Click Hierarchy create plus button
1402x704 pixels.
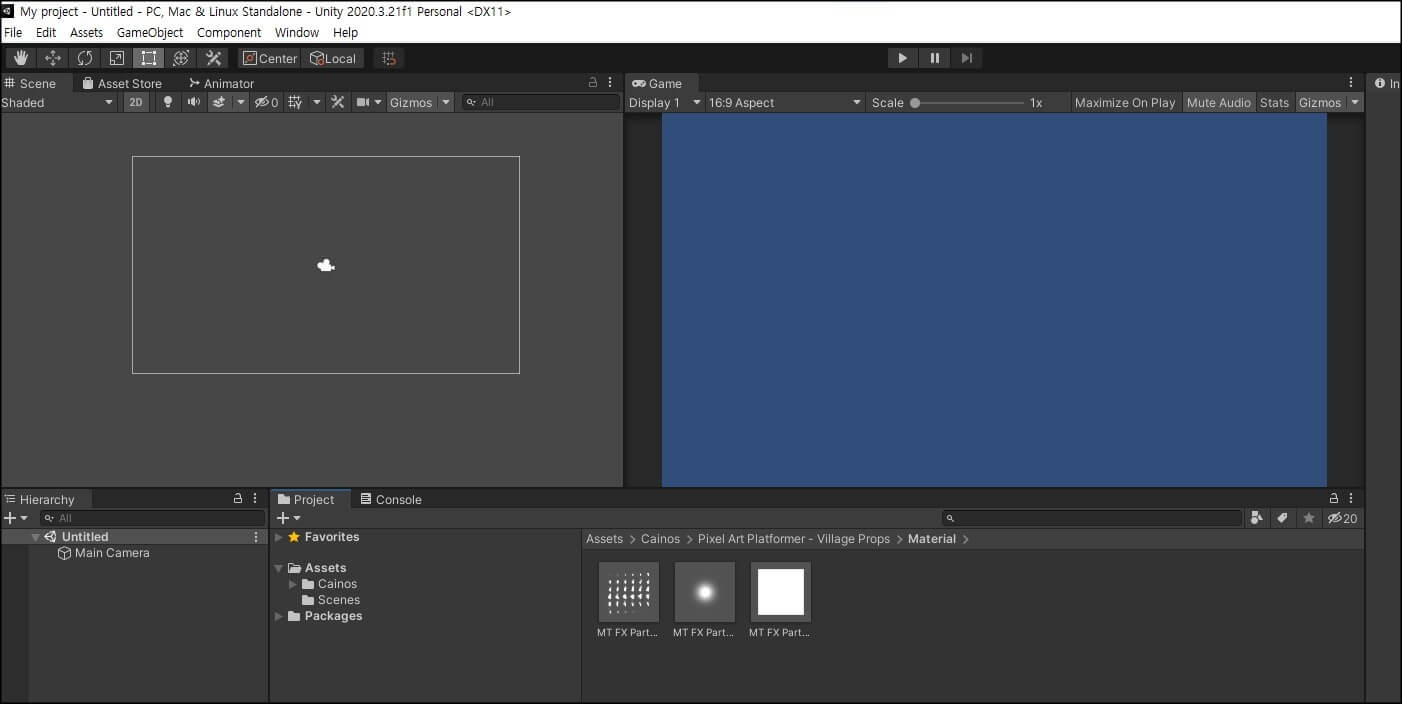pos(10,518)
